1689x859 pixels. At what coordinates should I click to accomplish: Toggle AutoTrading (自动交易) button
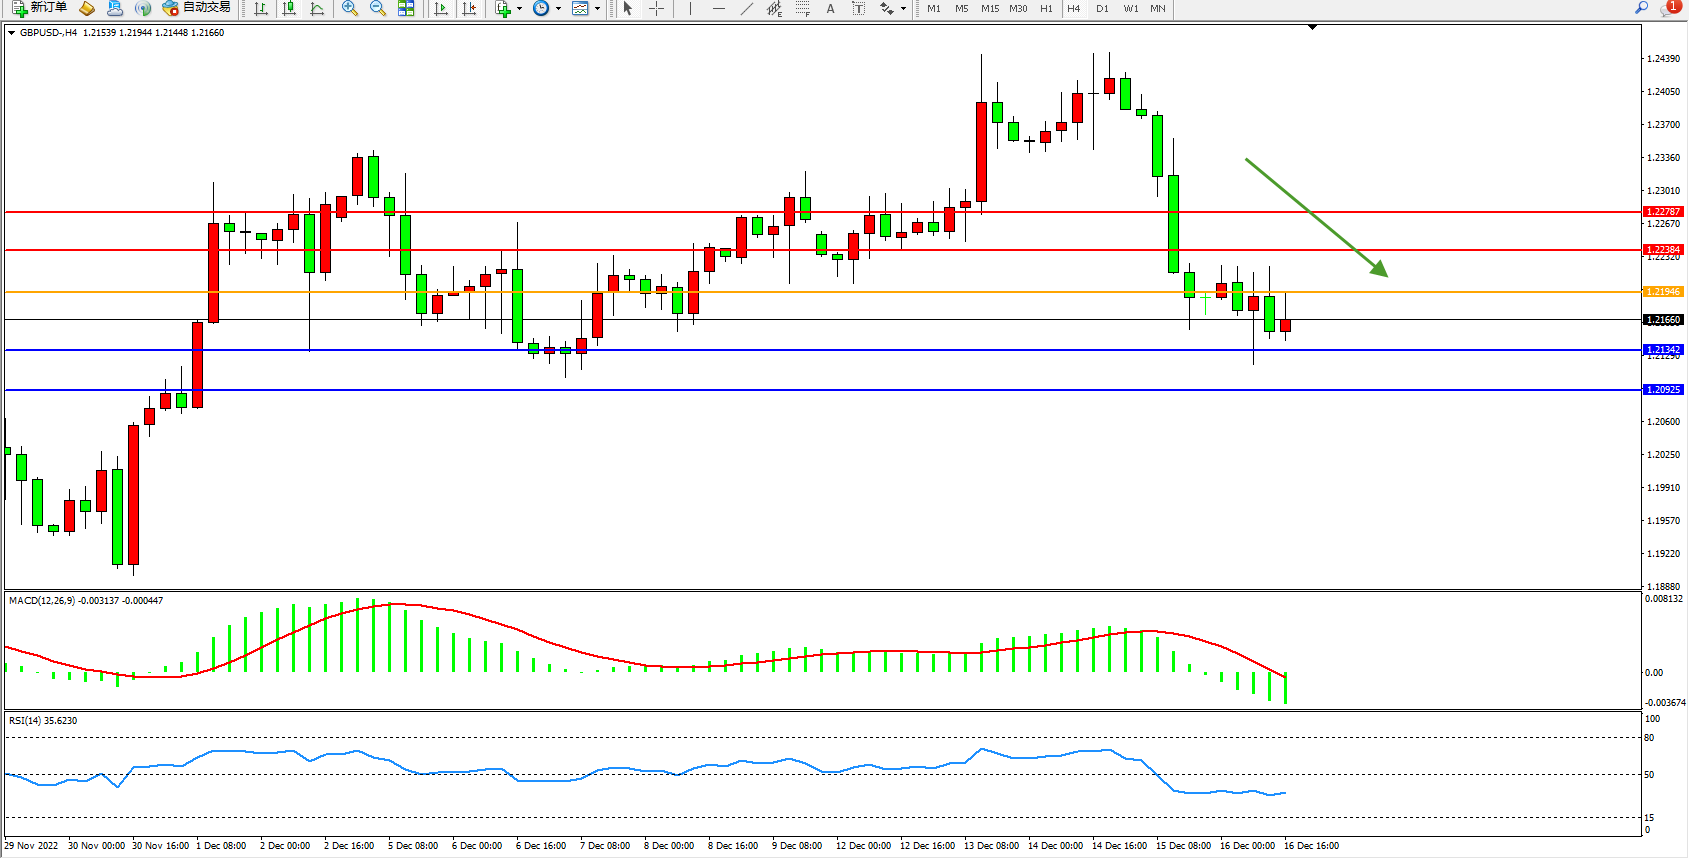[x=197, y=8]
